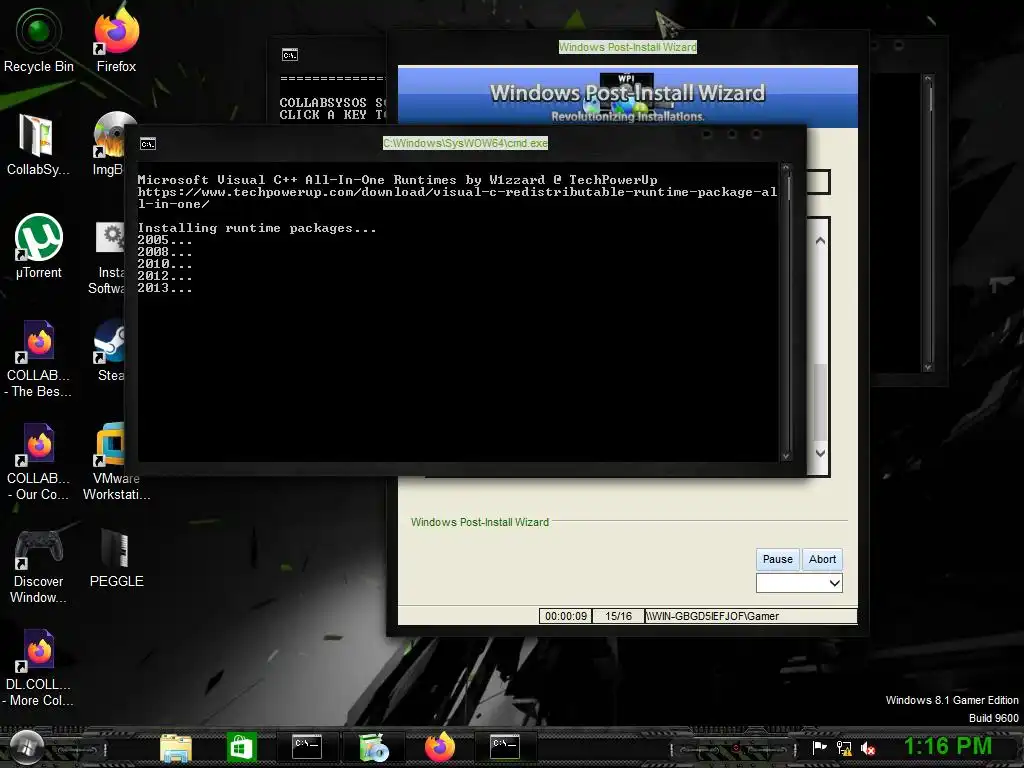Open the Windows Store taskbar icon
Image resolution: width=1024 pixels, height=768 pixels.
click(242, 747)
